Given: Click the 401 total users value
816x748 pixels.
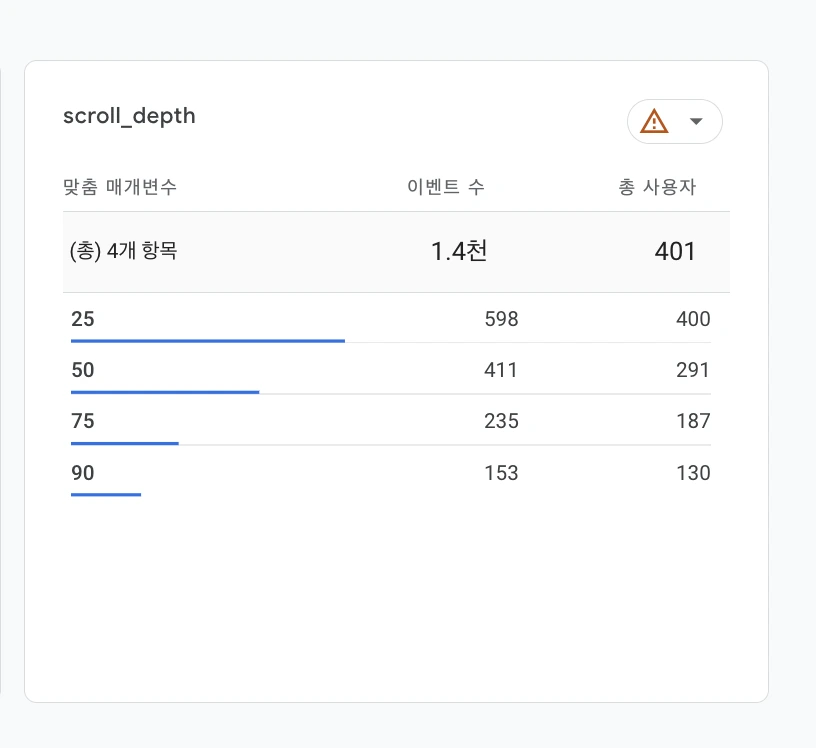Looking at the screenshot, I should coord(675,252).
